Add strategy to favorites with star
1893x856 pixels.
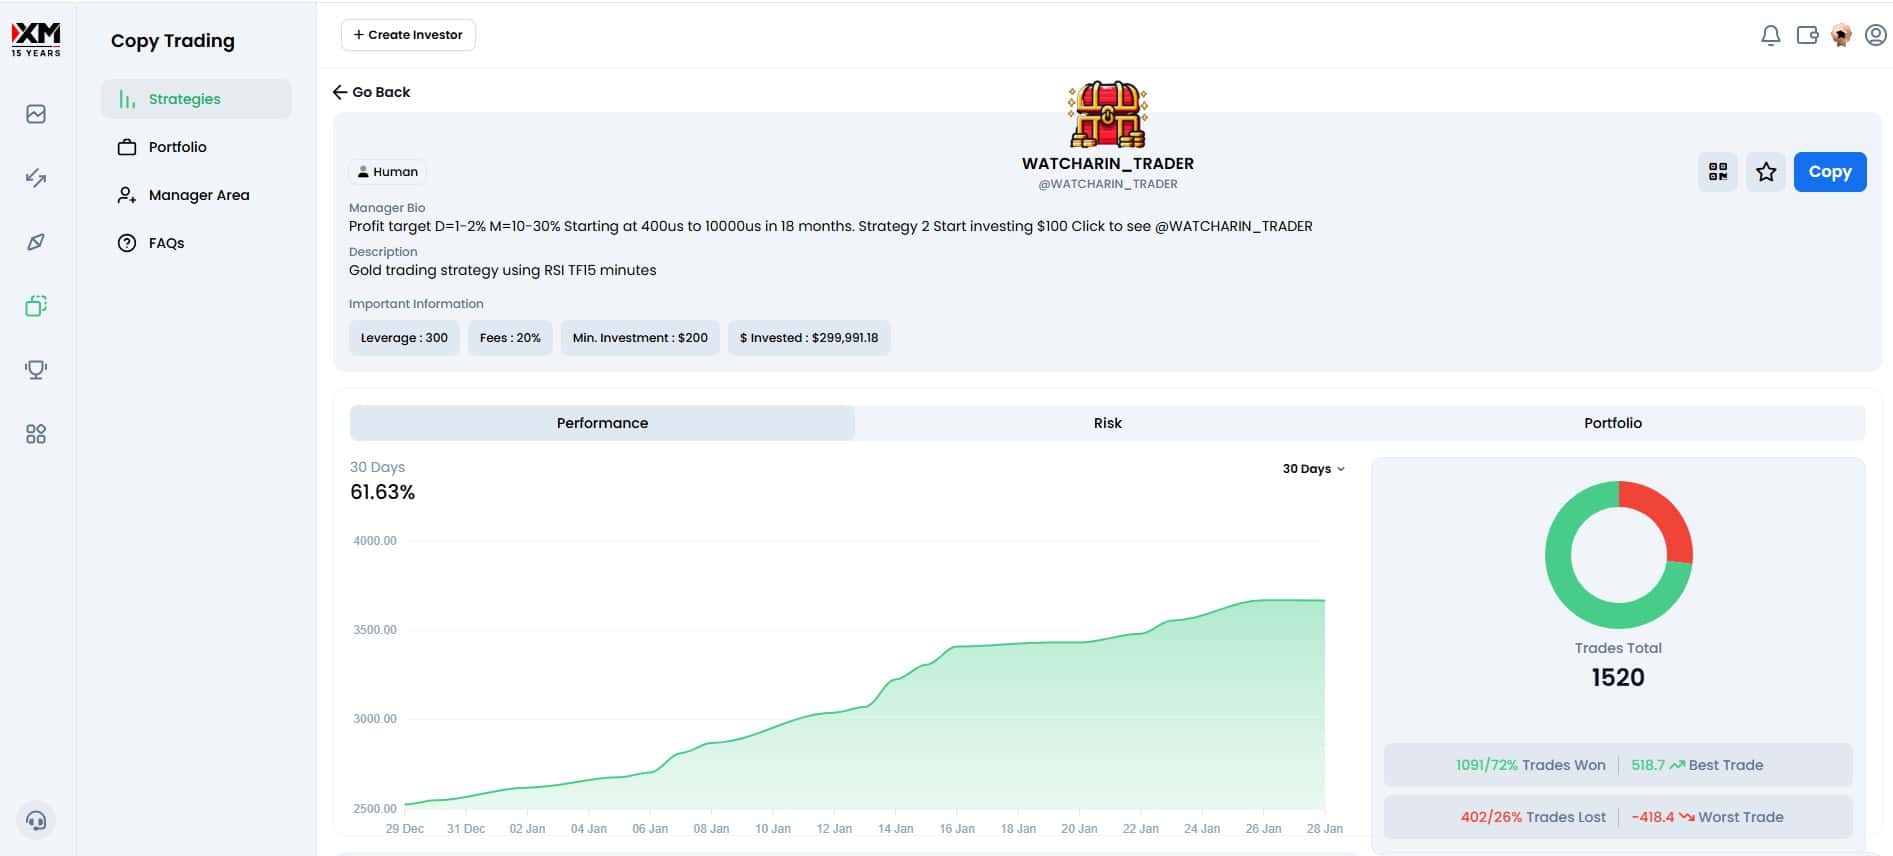pos(1766,172)
